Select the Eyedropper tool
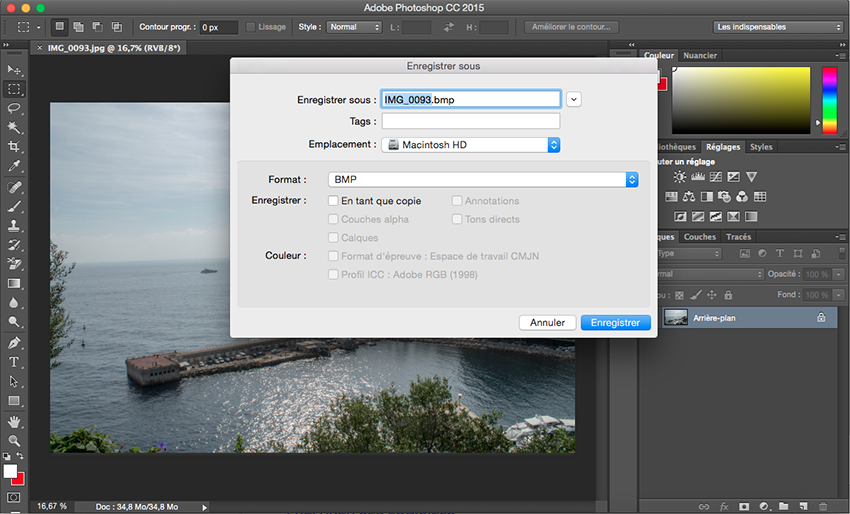850x514 pixels. coord(14,166)
